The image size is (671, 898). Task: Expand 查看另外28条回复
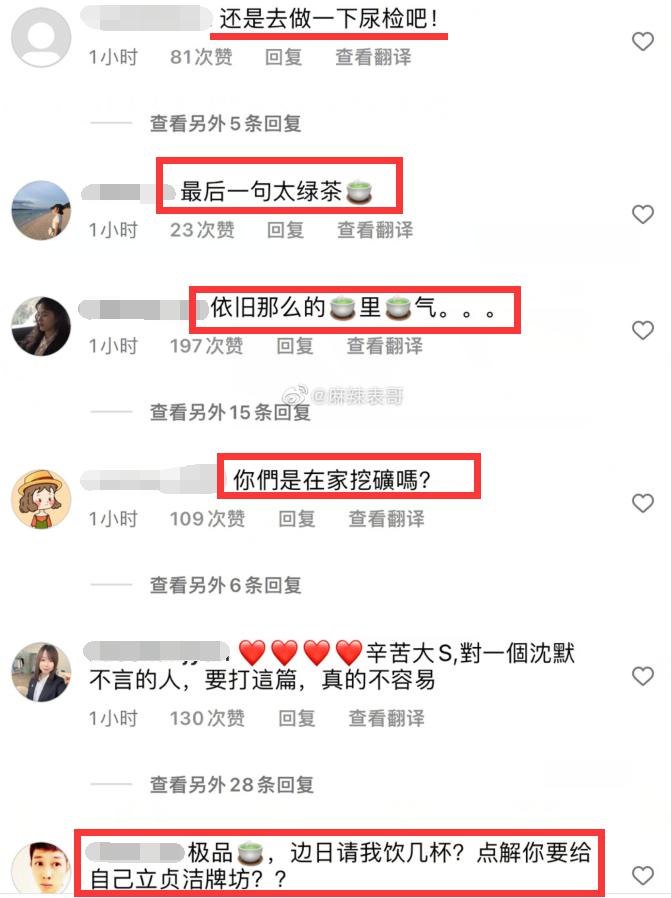coord(232,785)
